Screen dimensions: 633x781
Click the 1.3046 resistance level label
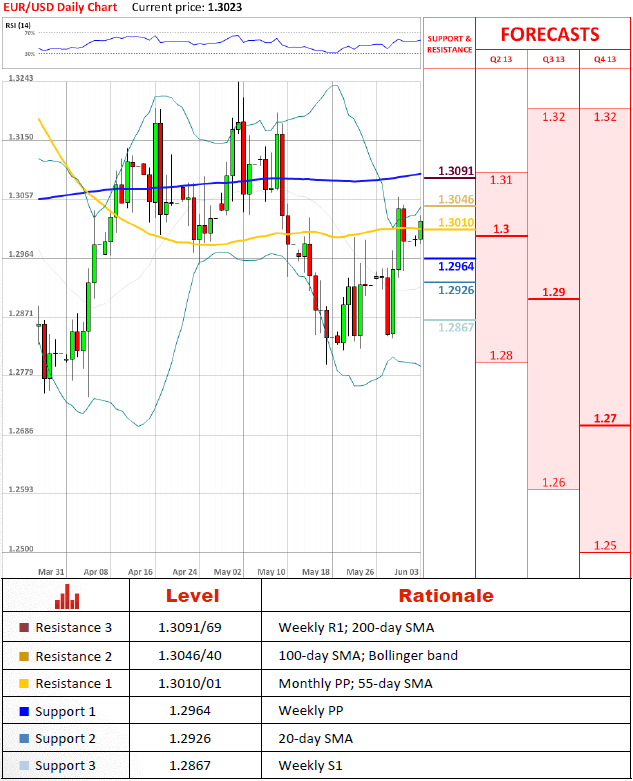click(x=456, y=199)
